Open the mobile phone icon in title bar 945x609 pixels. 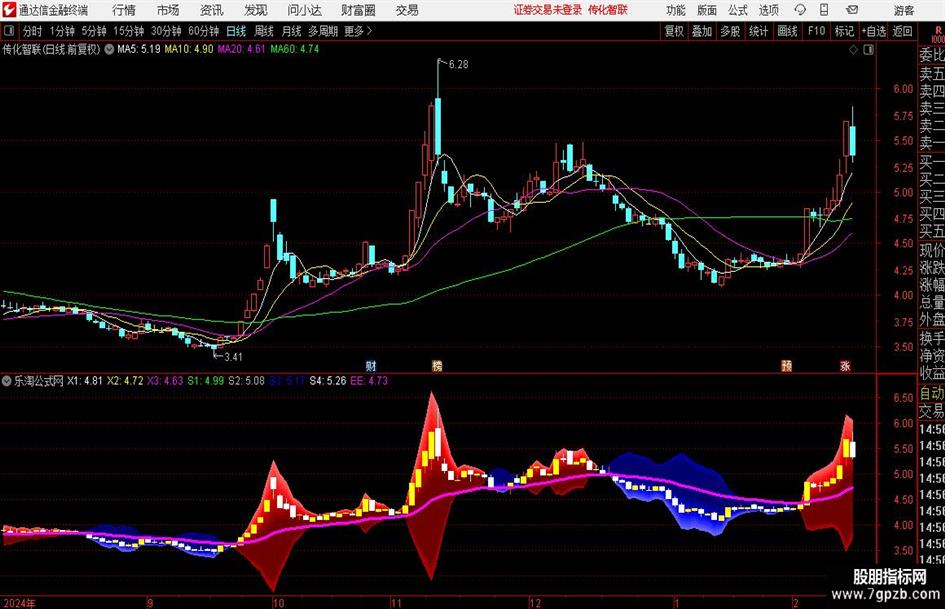[824, 10]
